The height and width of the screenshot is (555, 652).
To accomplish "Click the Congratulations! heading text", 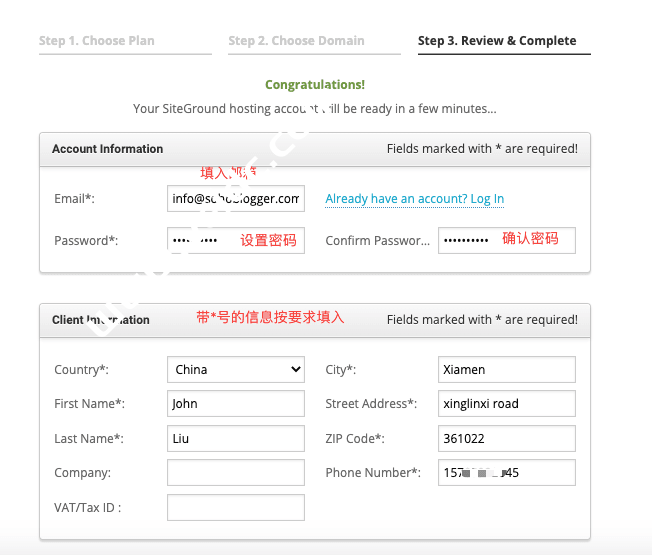I will (315, 85).
